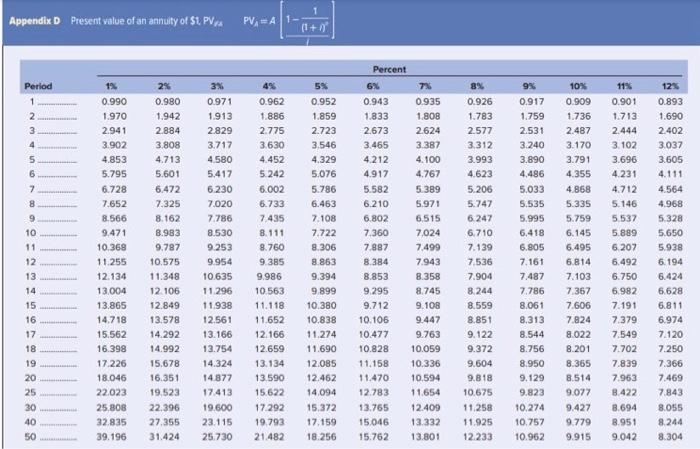Select the 4% column header
Image resolution: width=700 pixels, height=449 pixels.
point(269,86)
